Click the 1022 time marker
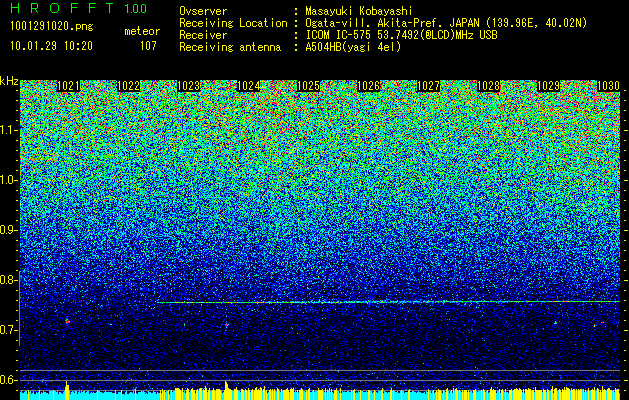Screen dimensions: 629x400 pos(128,86)
